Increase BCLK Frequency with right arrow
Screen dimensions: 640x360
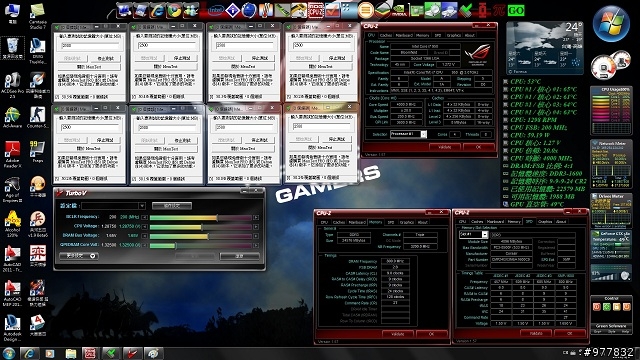(x=256, y=218)
